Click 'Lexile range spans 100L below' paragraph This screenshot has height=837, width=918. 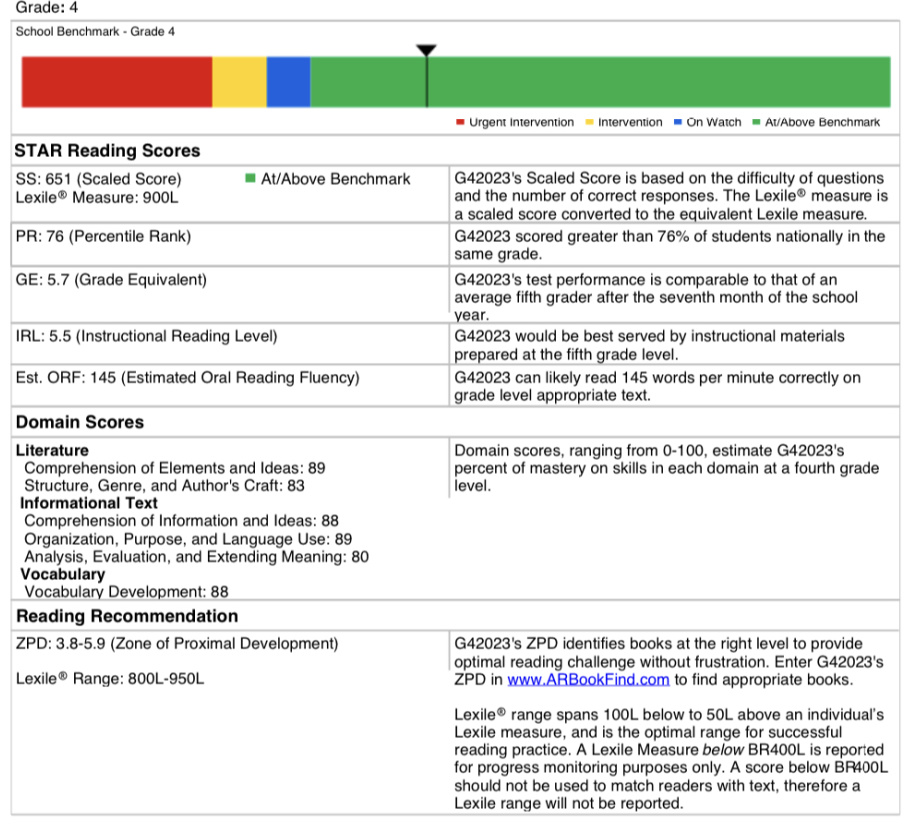coord(671,759)
